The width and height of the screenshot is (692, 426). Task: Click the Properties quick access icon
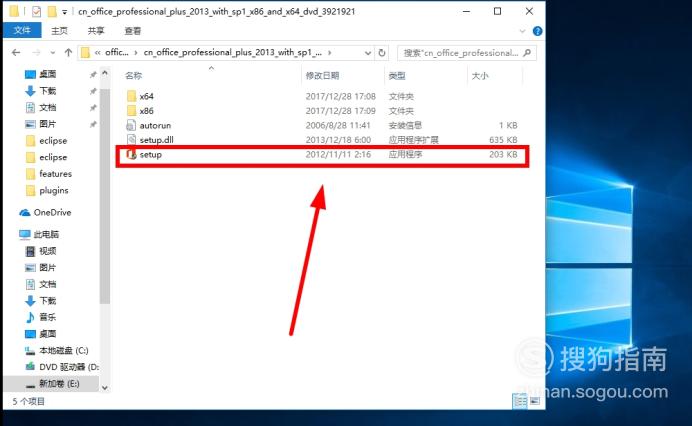(x=36, y=11)
